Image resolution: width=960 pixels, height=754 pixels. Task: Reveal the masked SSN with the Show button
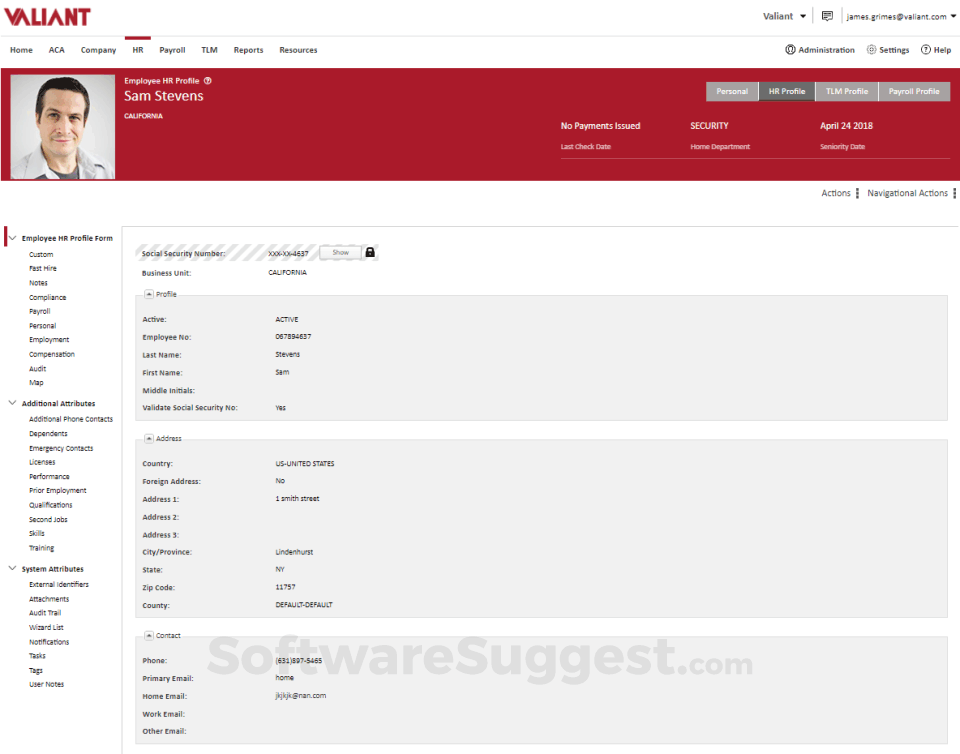tap(338, 252)
